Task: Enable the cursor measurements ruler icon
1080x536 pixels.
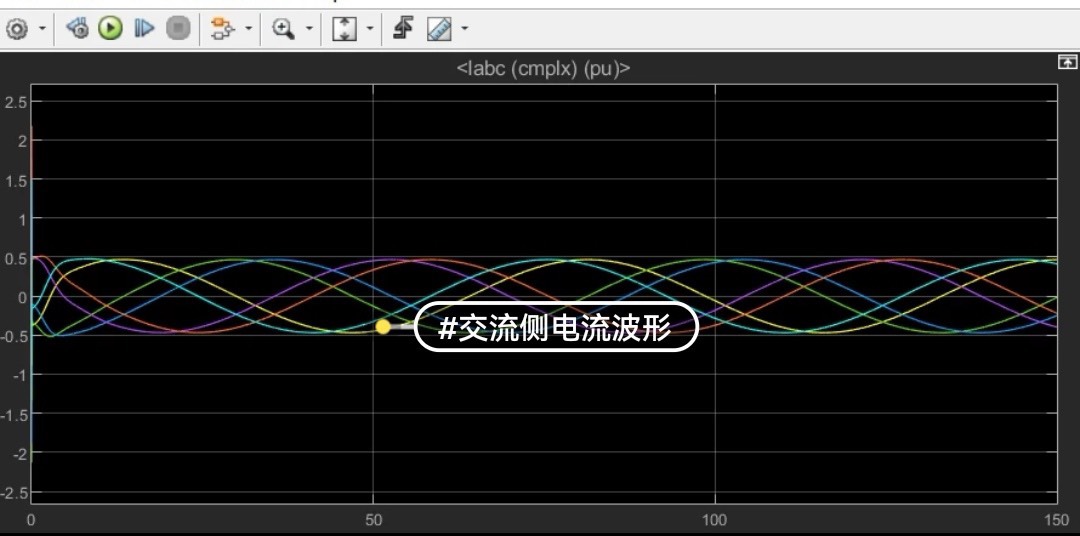Action: click(x=439, y=28)
